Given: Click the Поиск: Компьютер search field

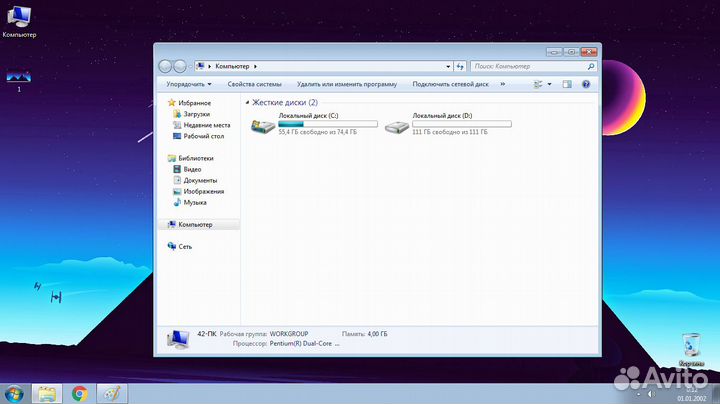Looking at the screenshot, I should (528, 66).
